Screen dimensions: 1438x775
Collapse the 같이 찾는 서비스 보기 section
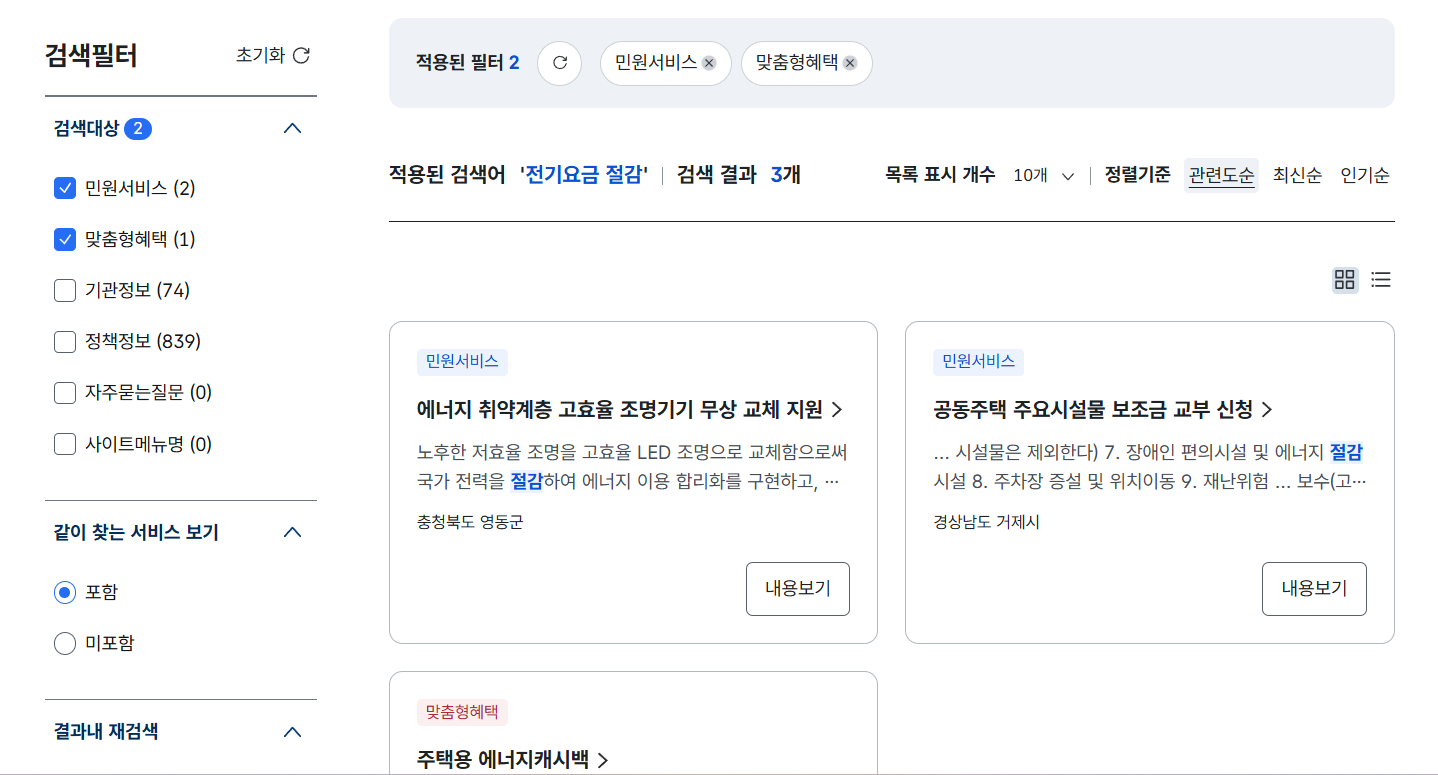point(292,532)
